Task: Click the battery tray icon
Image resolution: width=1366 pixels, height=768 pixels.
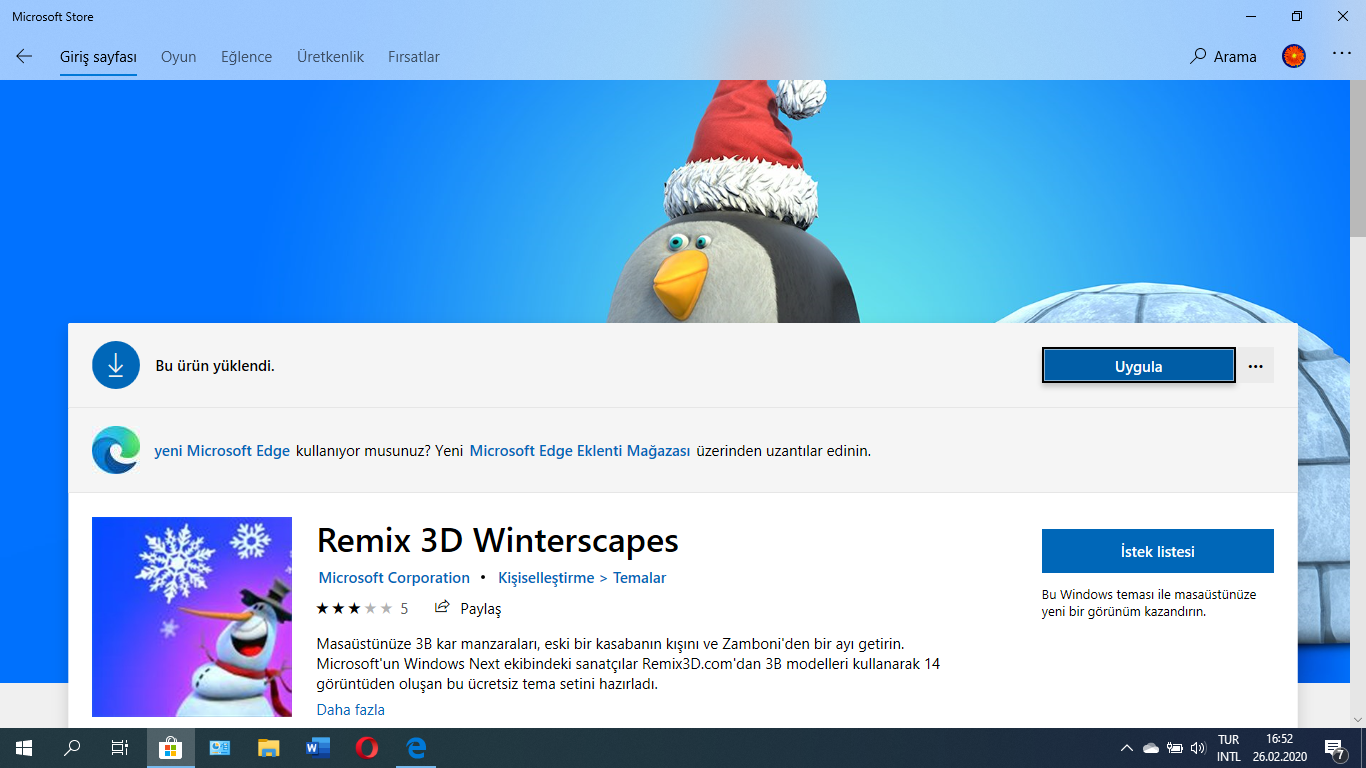Action: tap(1175, 748)
